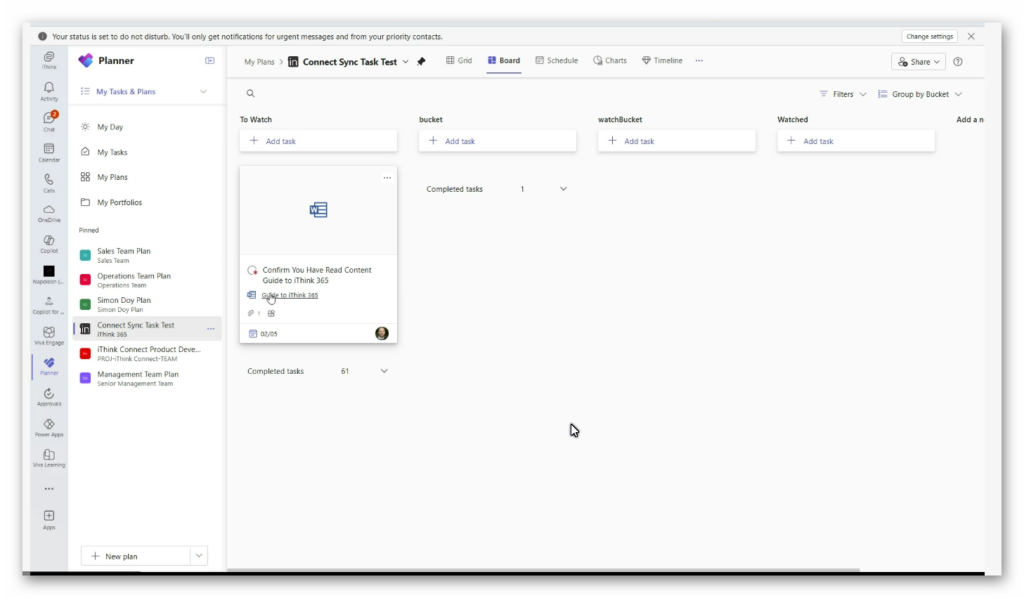Open the Copilot for... app icon
This screenshot has height=598, width=1024.
click(x=49, y=305)
